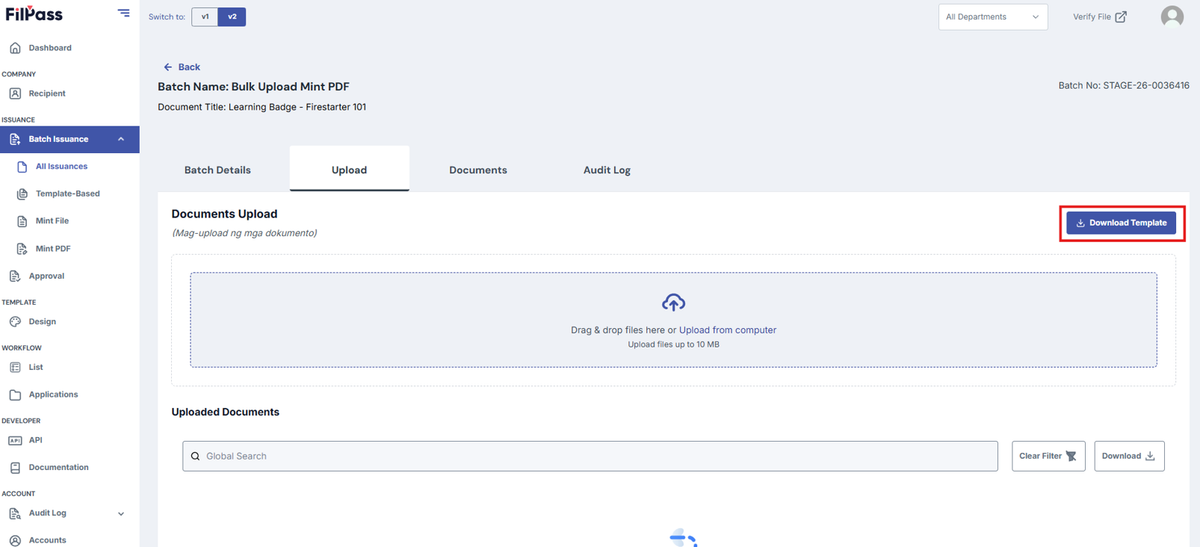Click the Download Template button
This screenshot has width=1200, height=547.
tap(1121, 223)
